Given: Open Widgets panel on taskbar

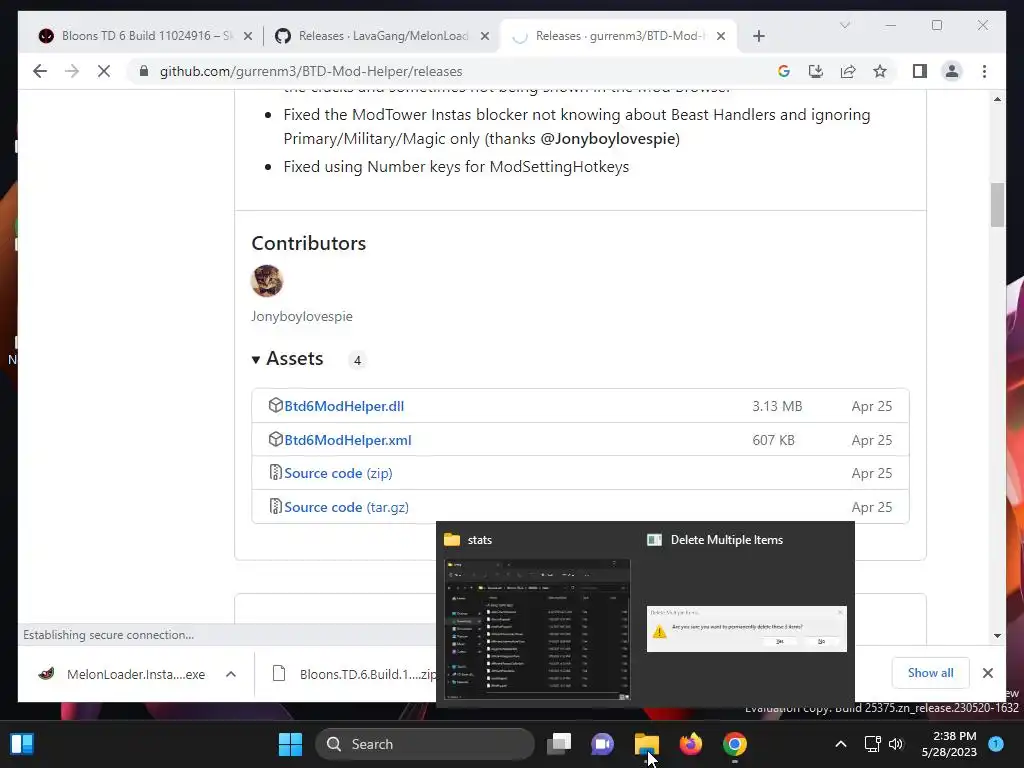Looking at the screenshot, I should pos(22,744).
